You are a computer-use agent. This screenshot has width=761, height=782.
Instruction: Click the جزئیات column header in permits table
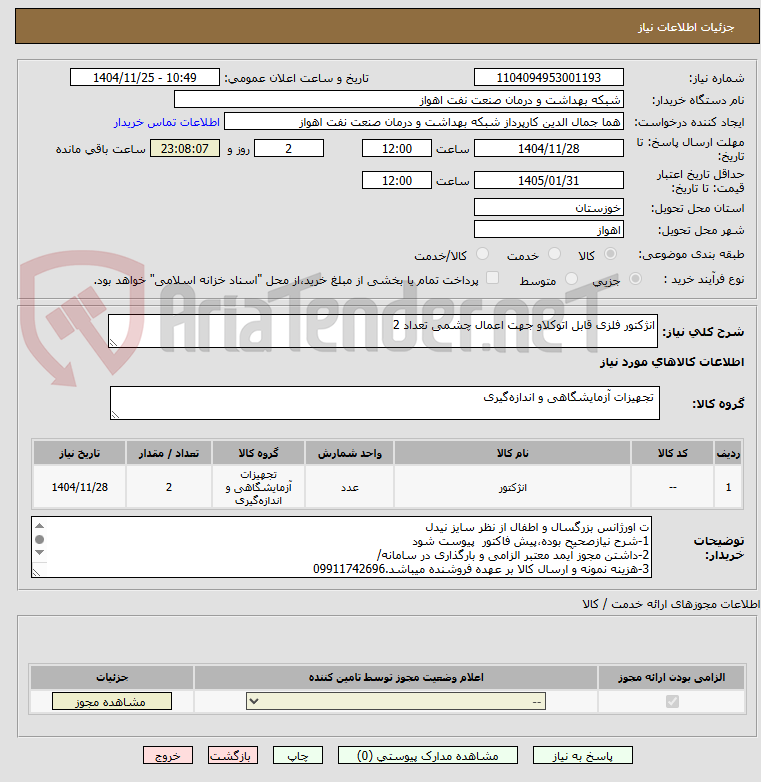coord(112,677)
